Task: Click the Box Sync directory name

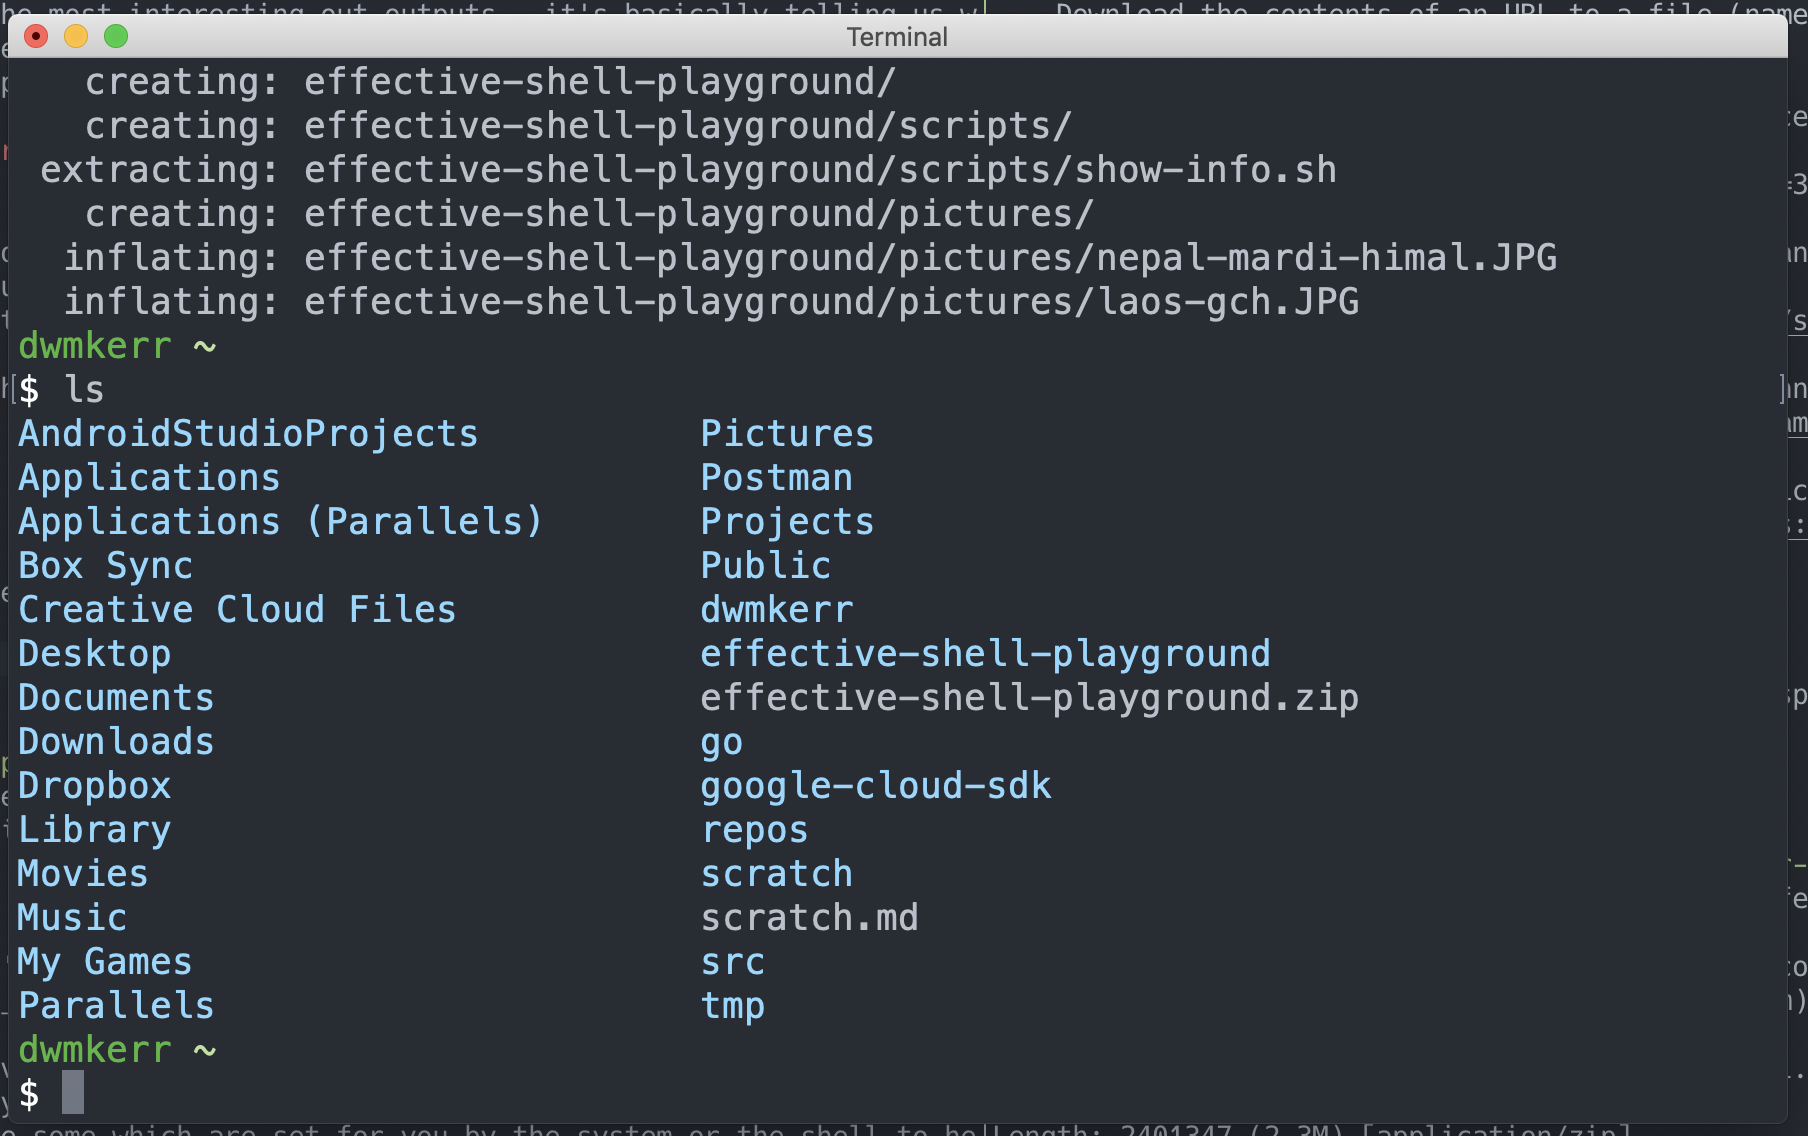Action: point(105,566)
